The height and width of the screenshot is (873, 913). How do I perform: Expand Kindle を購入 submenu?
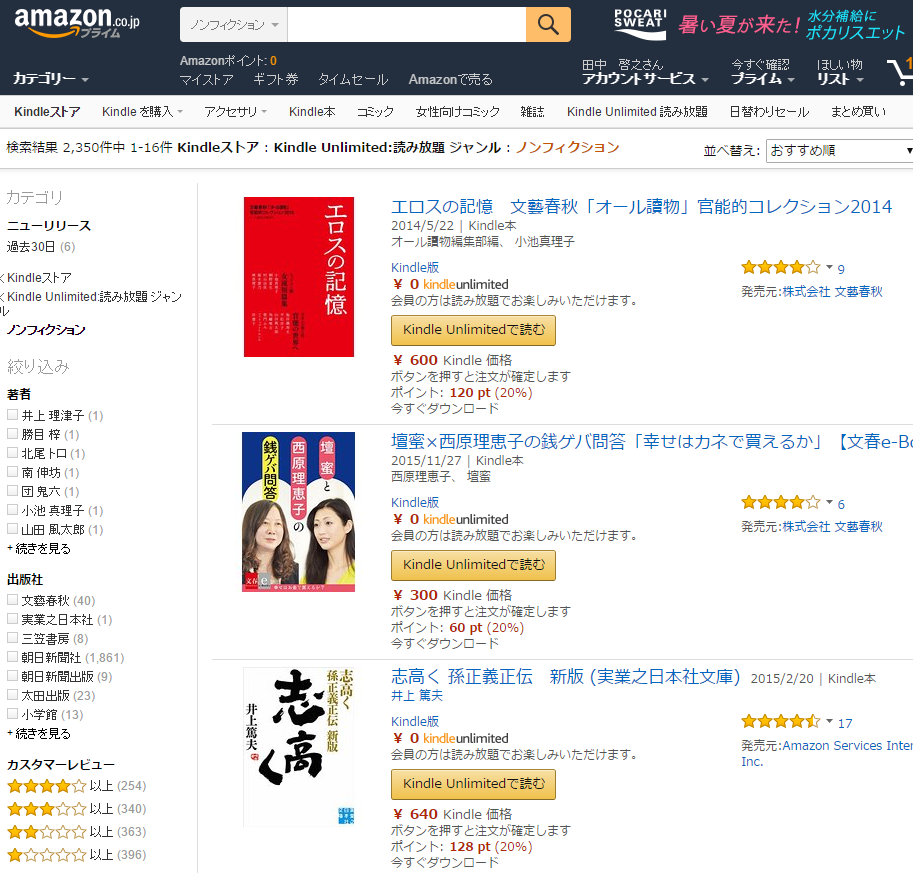142,111
